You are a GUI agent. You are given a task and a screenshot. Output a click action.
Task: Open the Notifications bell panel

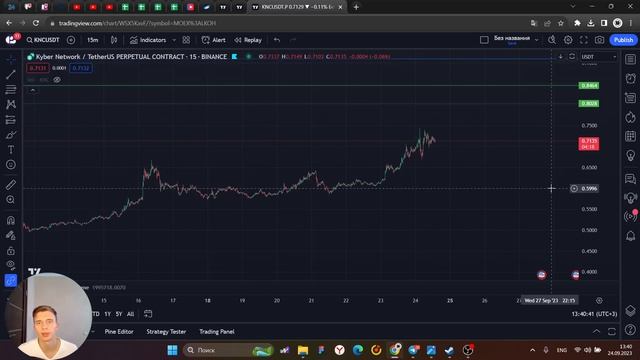click(631, 236)
